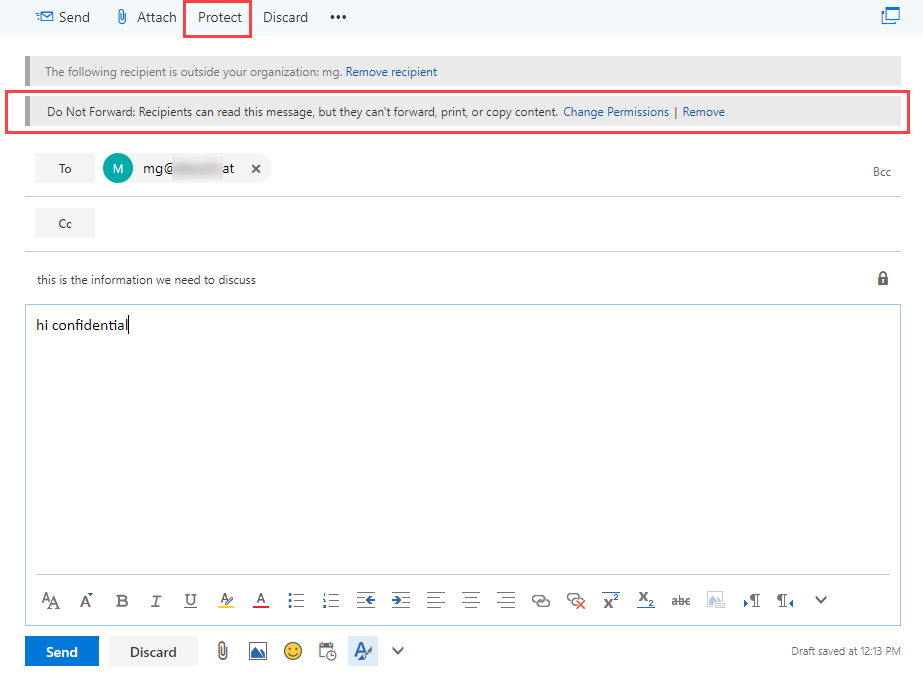Open the scheduling calendar icon
Screen dimensions: 923x687
327,651
